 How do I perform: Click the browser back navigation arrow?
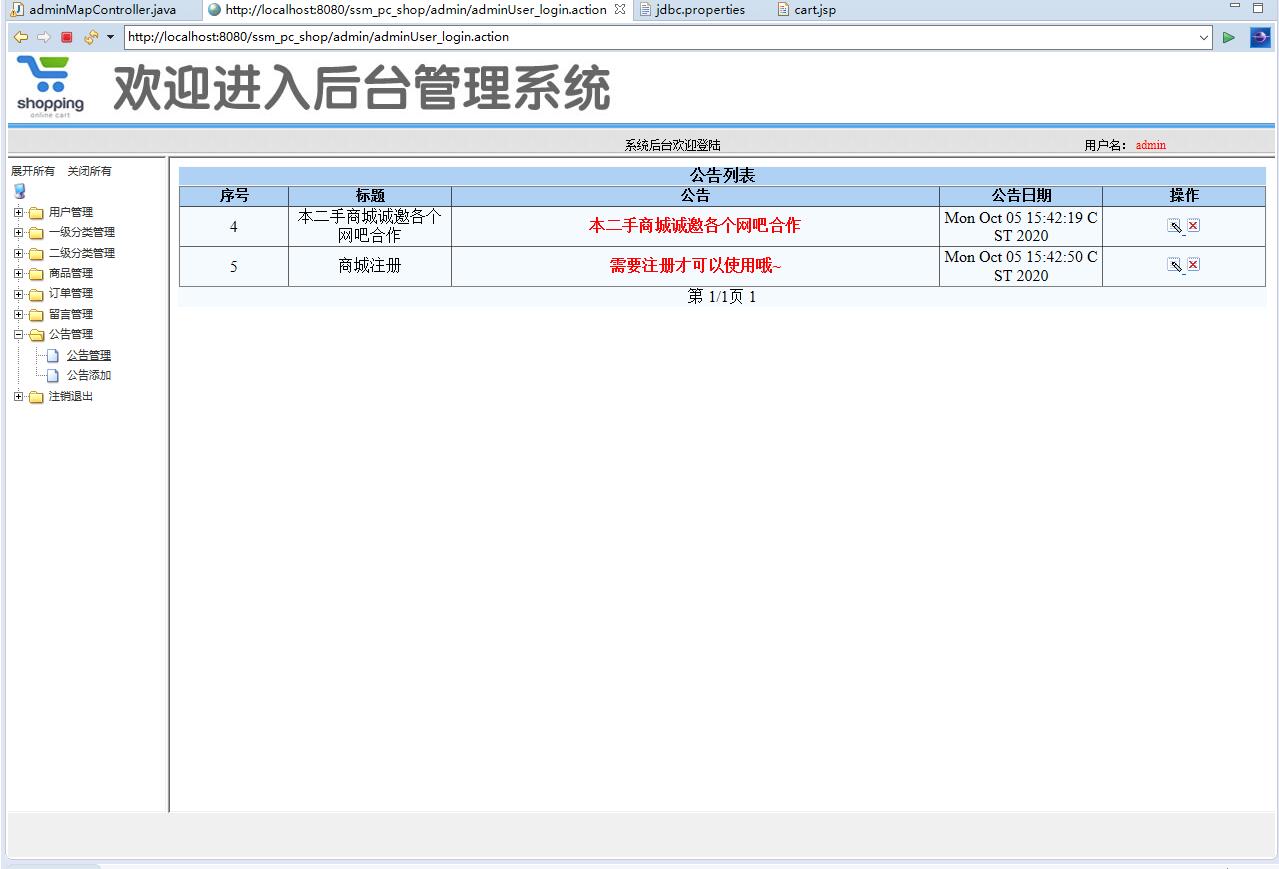point(20,37)
